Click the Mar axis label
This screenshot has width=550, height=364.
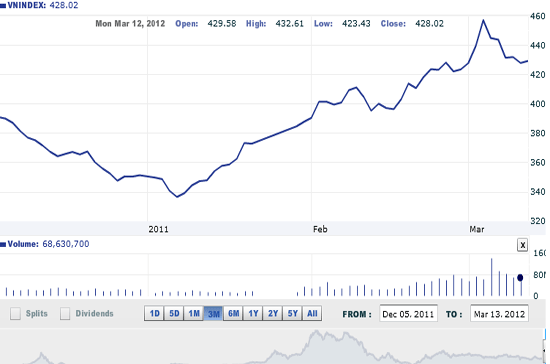pos(477,229)
